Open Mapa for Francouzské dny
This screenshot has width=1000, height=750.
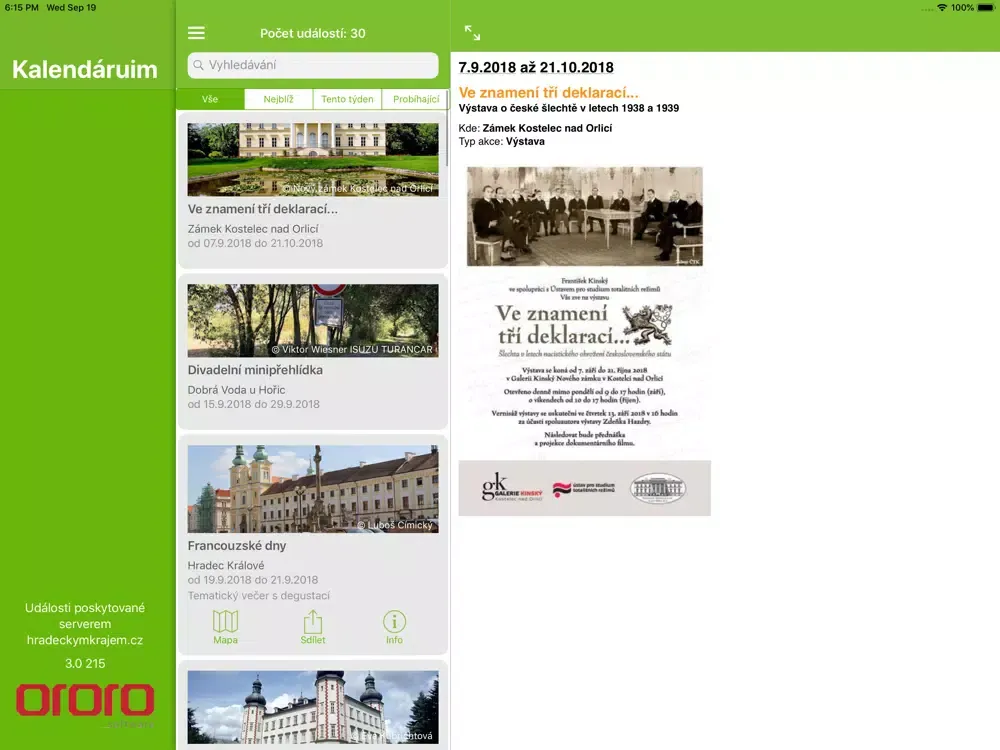pos(225,627)
